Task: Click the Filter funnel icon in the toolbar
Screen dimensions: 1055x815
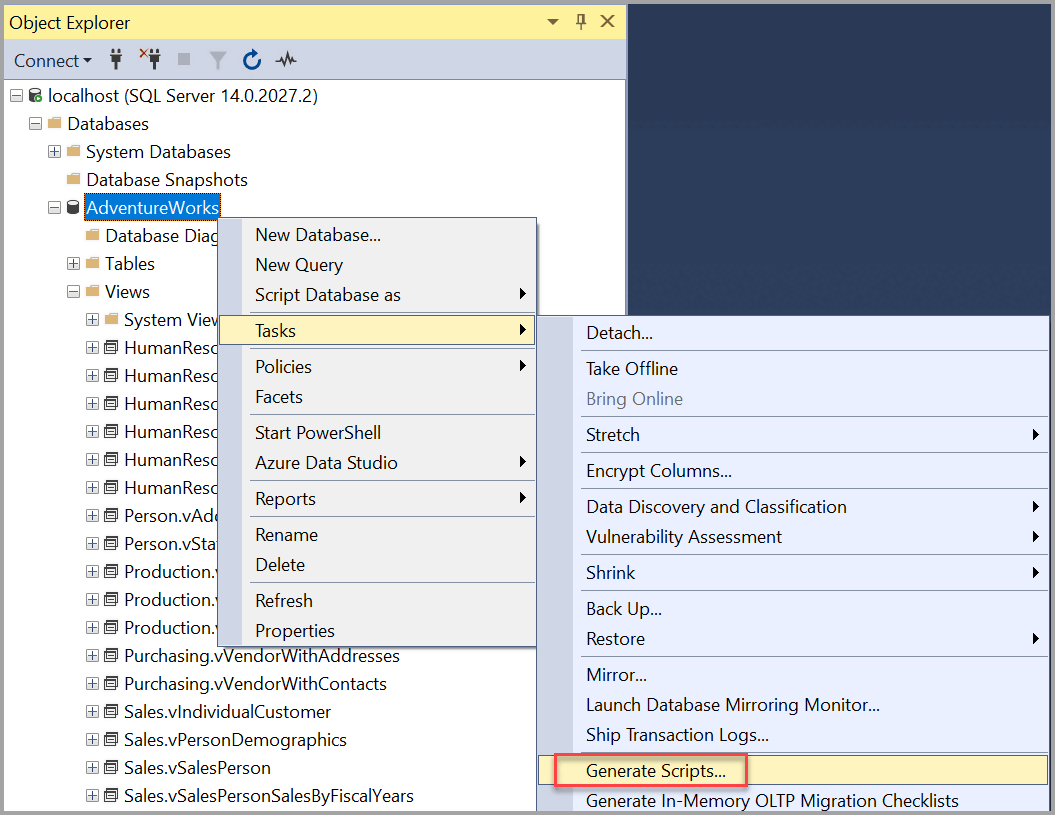Action: coord(217,60)
